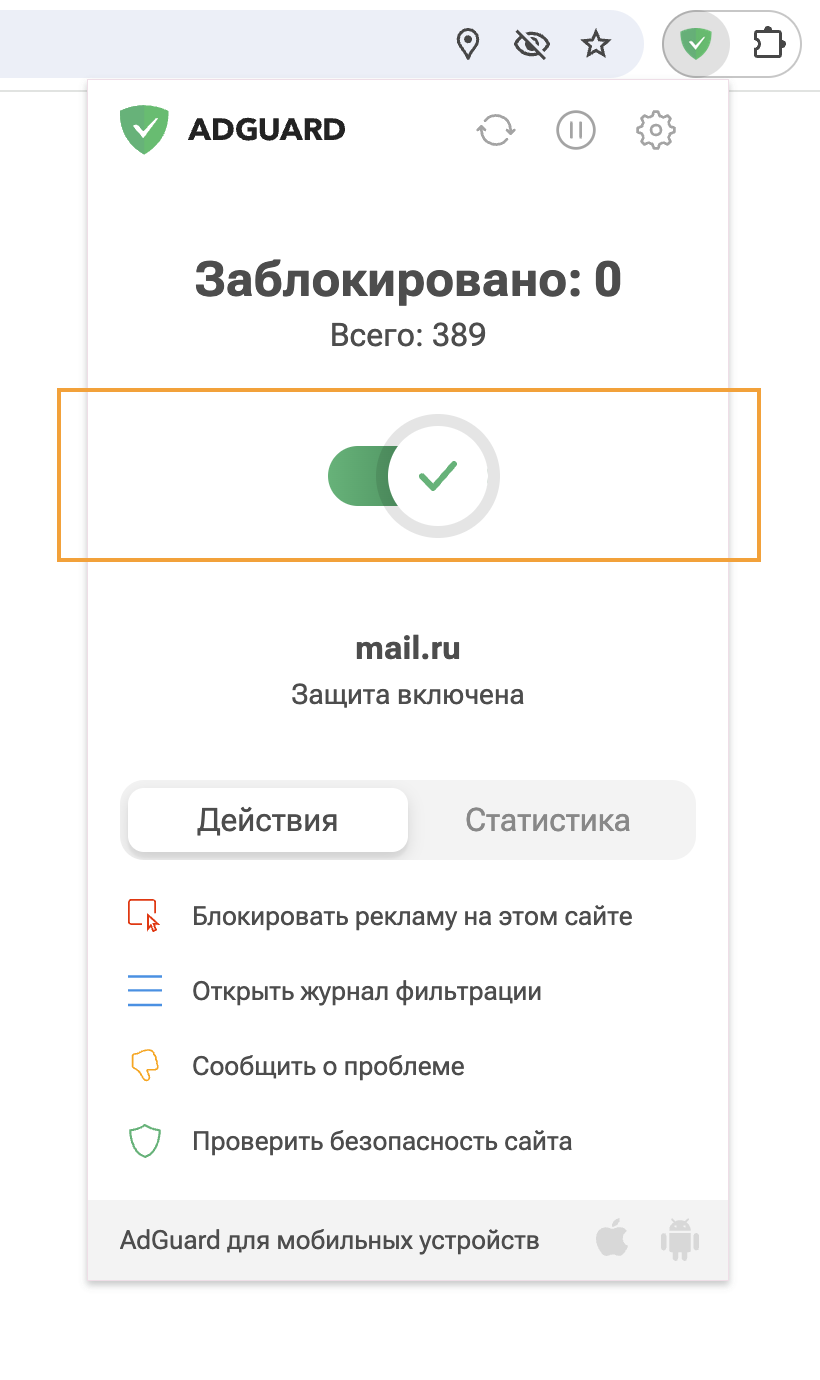Click Блокировать рекламу на этом сайте
Image resolution: width=820 pixels, height=1380 pixels.
tap(412, 916)
